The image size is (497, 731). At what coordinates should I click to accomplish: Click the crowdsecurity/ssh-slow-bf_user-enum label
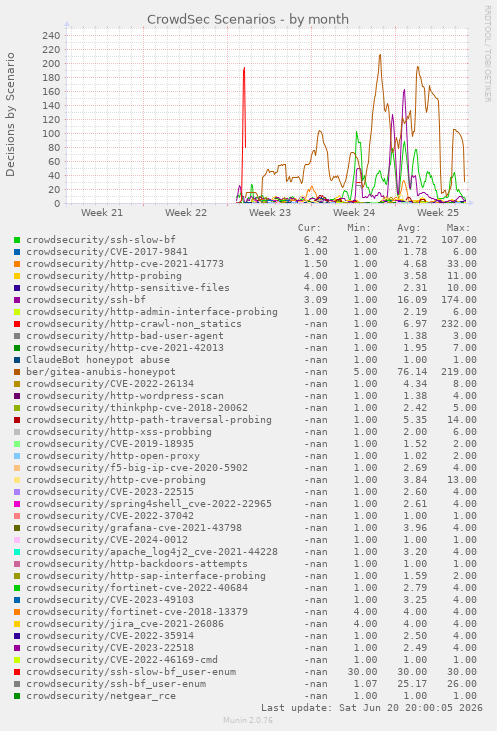click(131, 672)
